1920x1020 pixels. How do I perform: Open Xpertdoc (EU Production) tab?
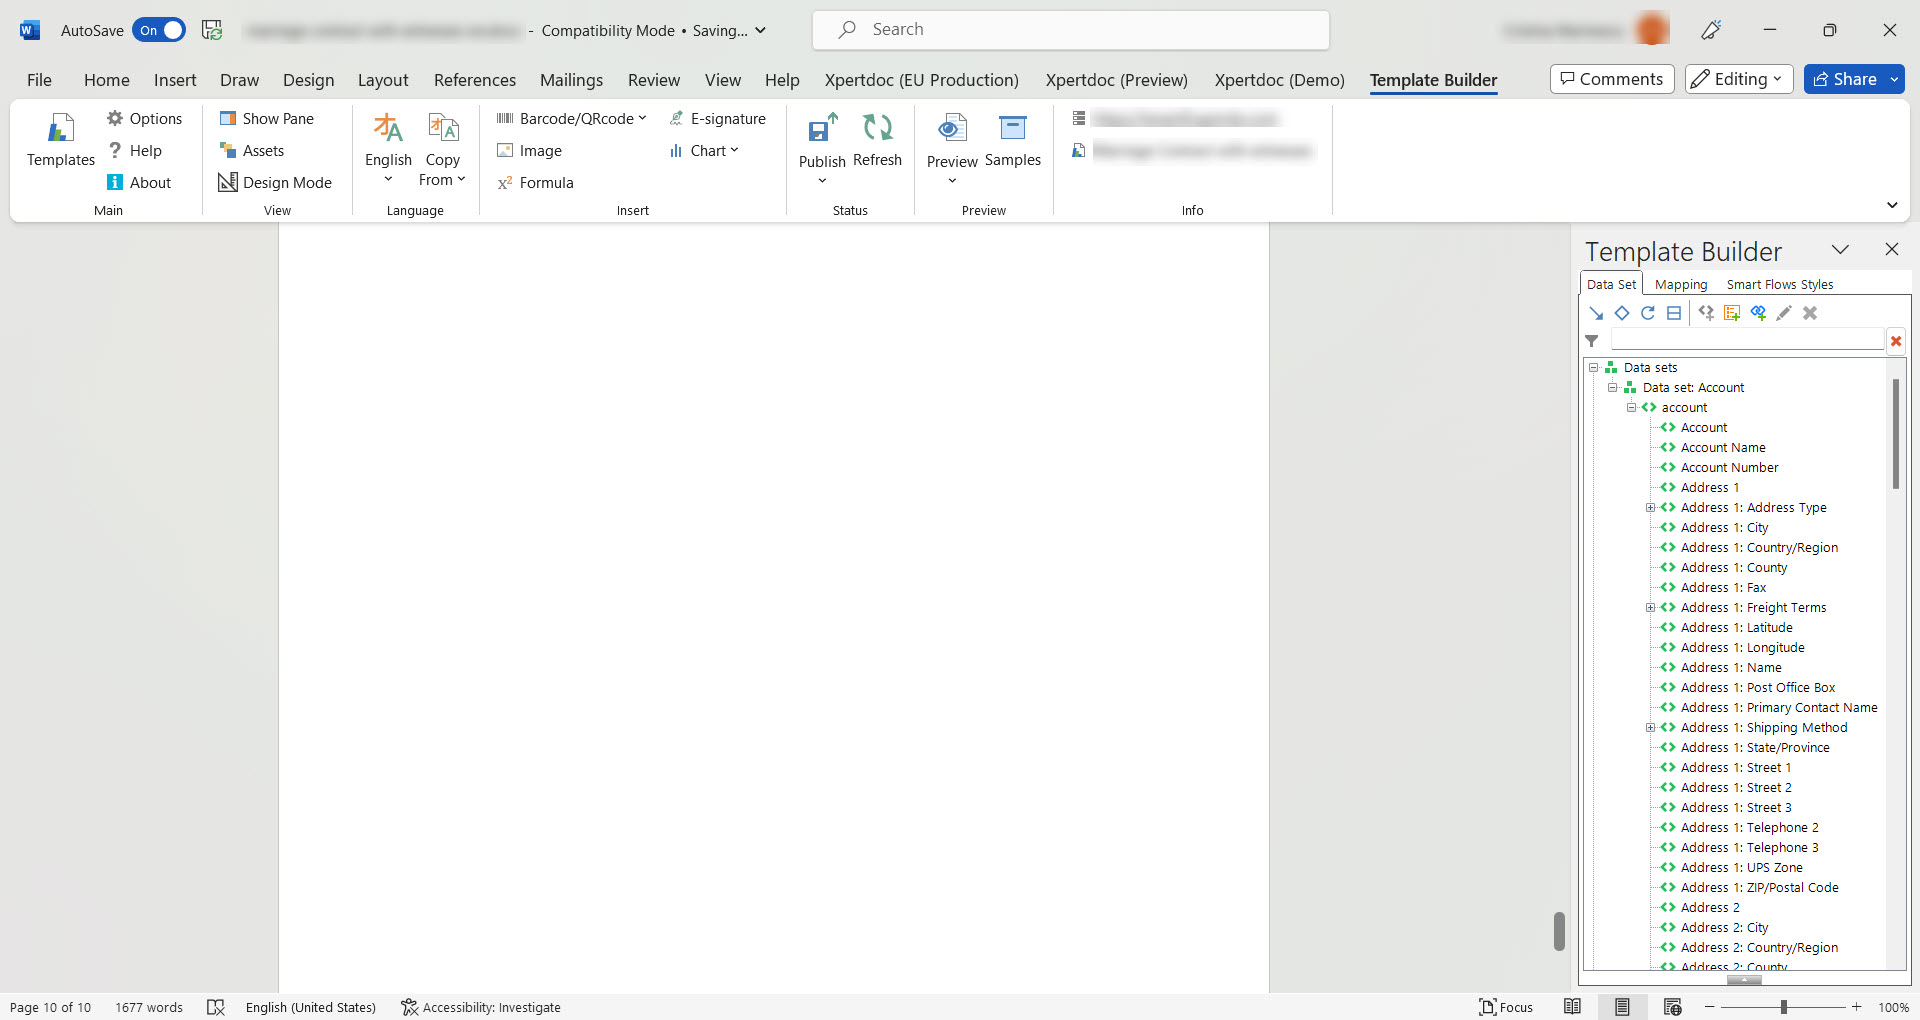pos(921,80)
